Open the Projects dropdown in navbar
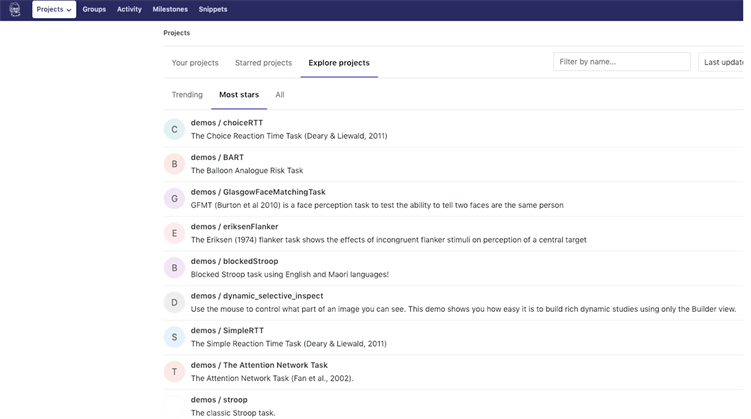The height and width of the screenshot is (419, 751). 54,10
